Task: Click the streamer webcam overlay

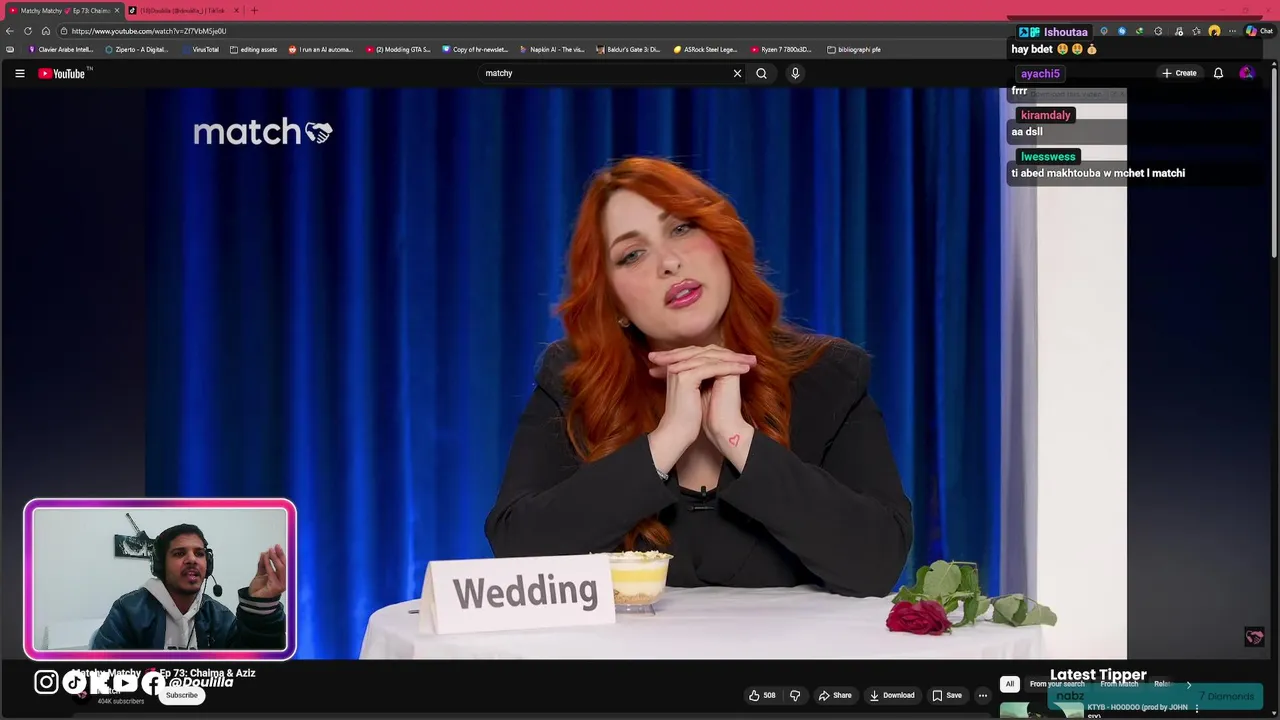Action: tap(160, 580)
